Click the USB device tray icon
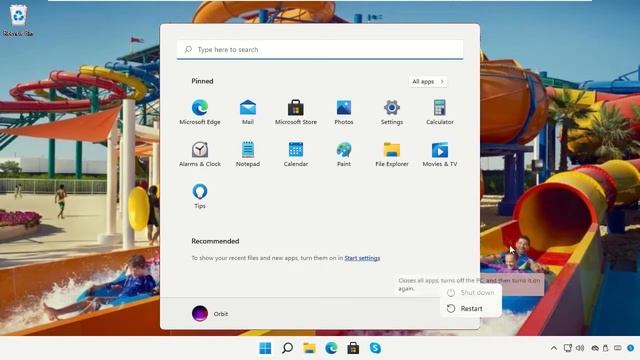 606,348
